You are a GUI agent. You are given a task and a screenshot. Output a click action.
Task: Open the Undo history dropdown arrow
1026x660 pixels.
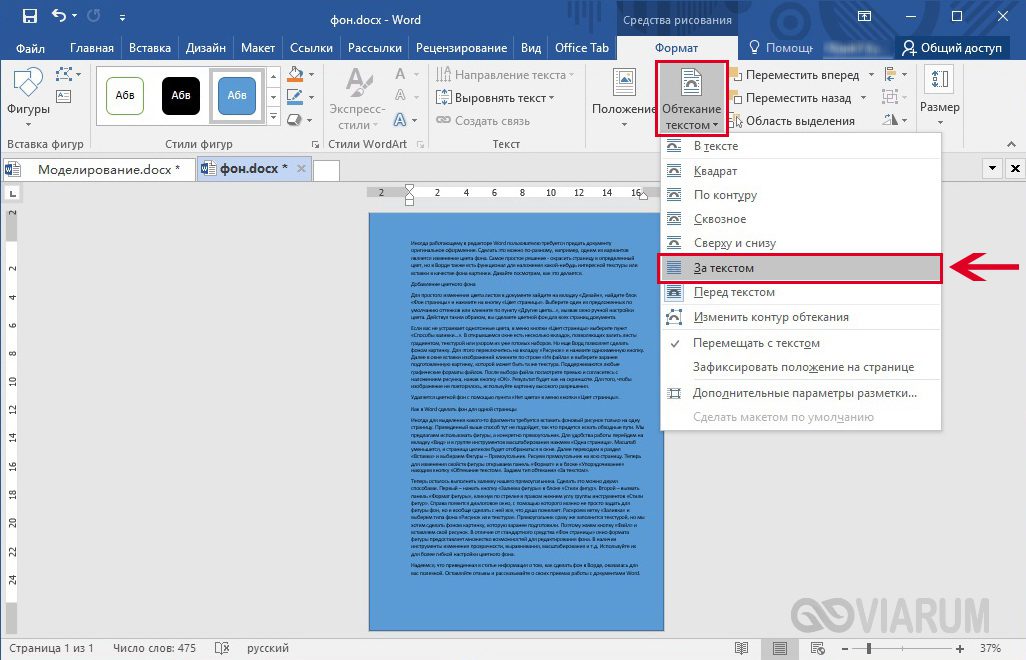[x=75, y=16]
